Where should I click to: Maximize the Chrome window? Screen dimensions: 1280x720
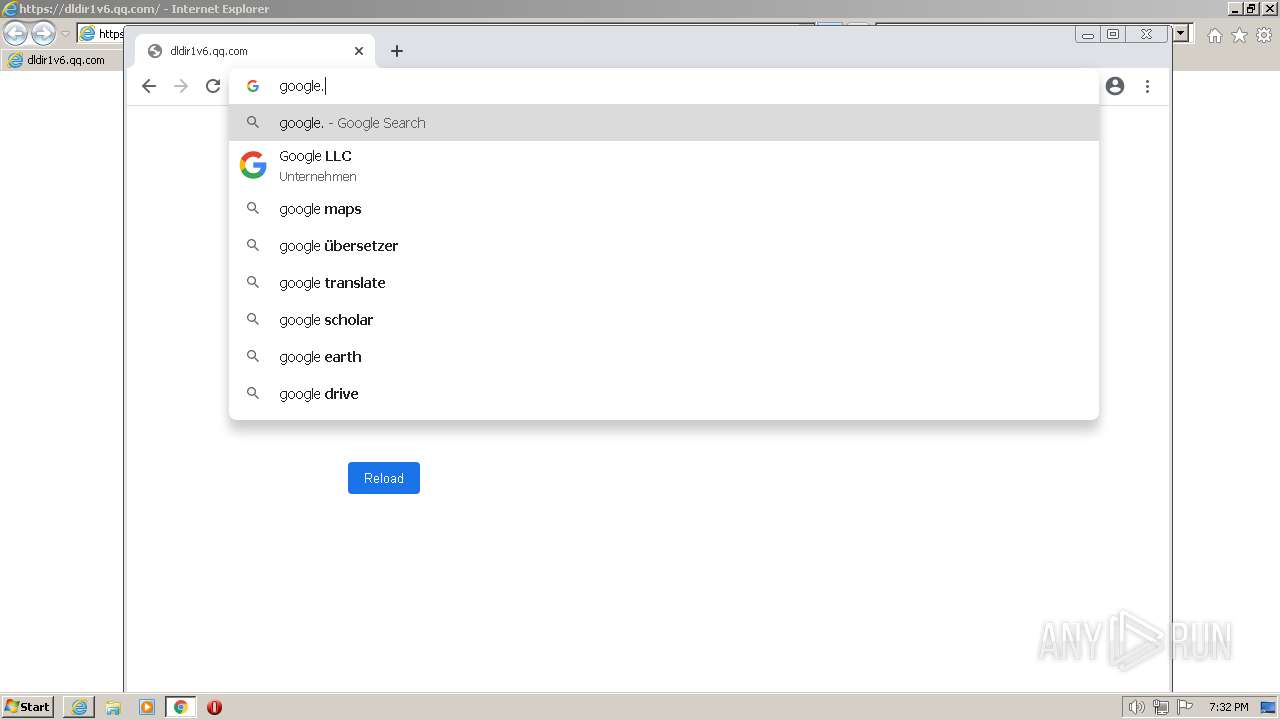[1113, 34]
